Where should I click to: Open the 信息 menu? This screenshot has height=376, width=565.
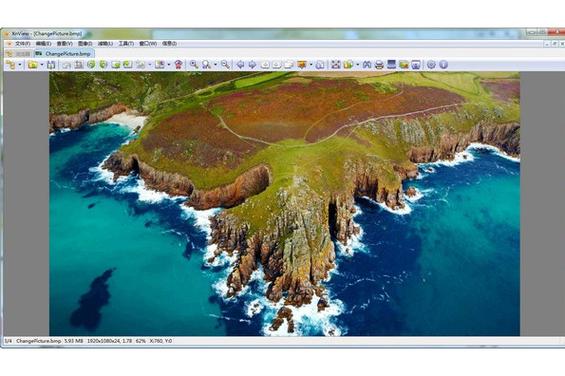pyautogui.click(x=169, y=44)
